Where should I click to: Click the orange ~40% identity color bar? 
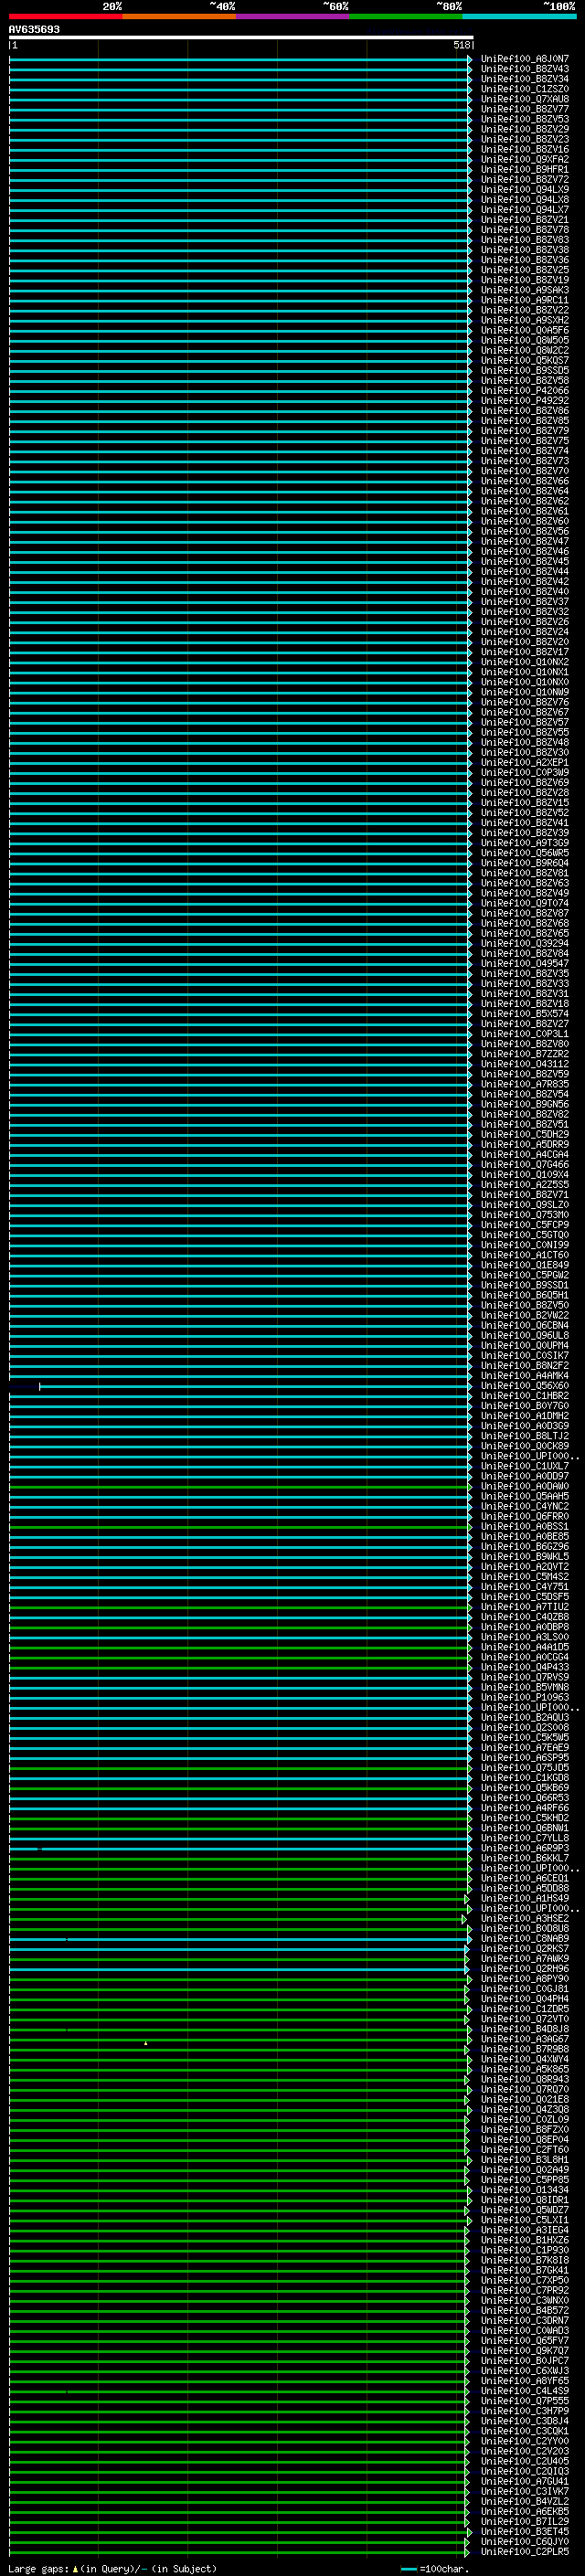pos(179,16)
